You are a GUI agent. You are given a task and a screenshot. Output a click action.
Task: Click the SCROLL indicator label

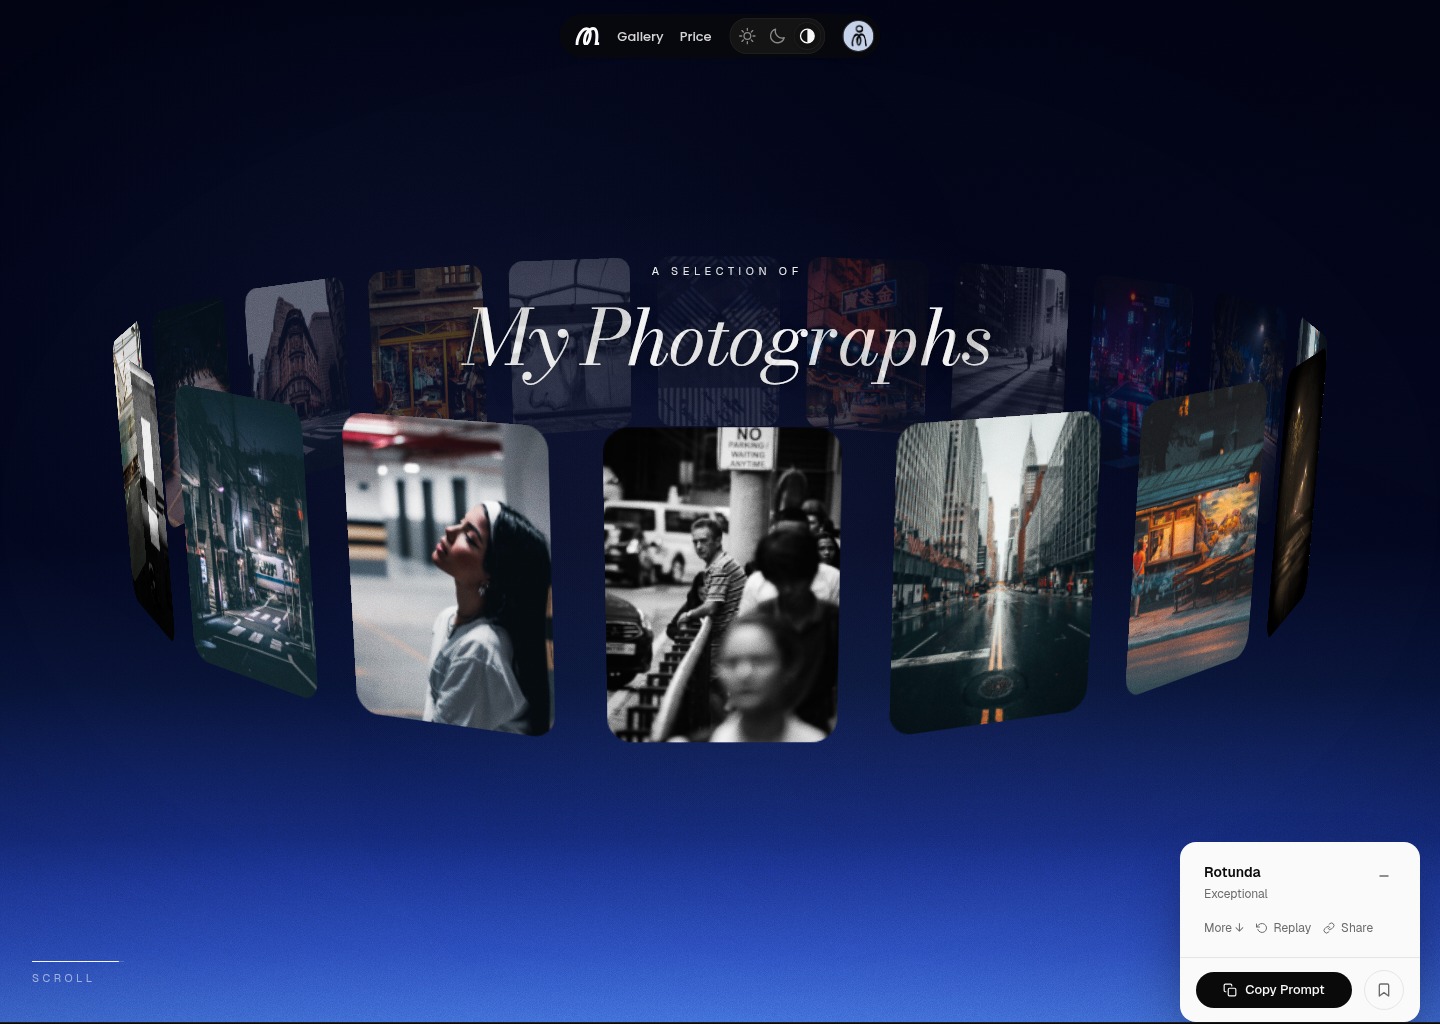63,978
